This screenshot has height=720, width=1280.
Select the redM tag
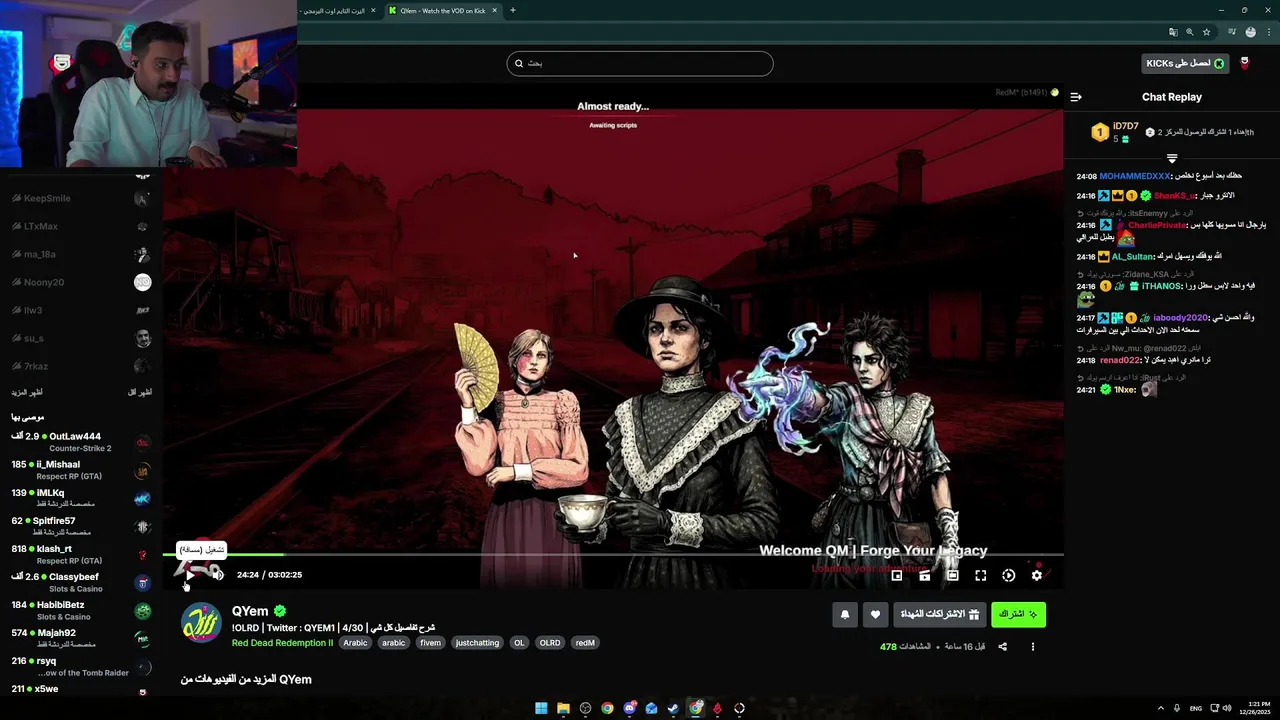[x=585, y=643]
